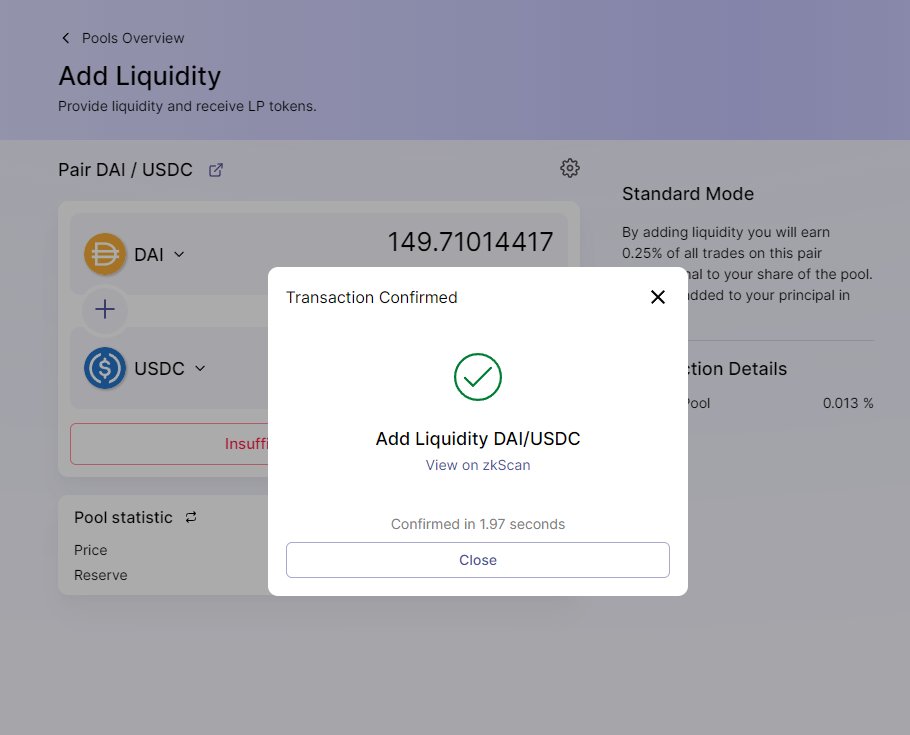Click the Price row label
Image resolution: width=910 pixels, height=735 pixels.
click(91, 550)
